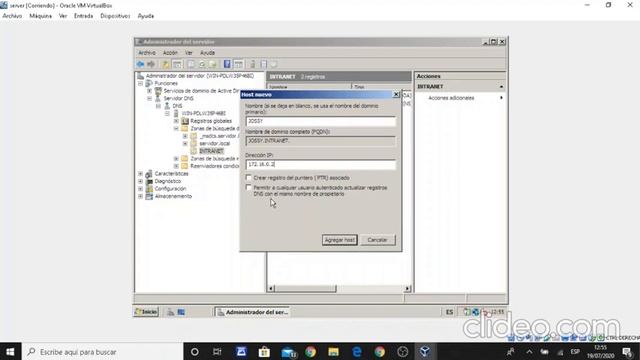The image size is (640, 360).
Task: Expand the Almacenamiento tree node
Action: (140, 196)
